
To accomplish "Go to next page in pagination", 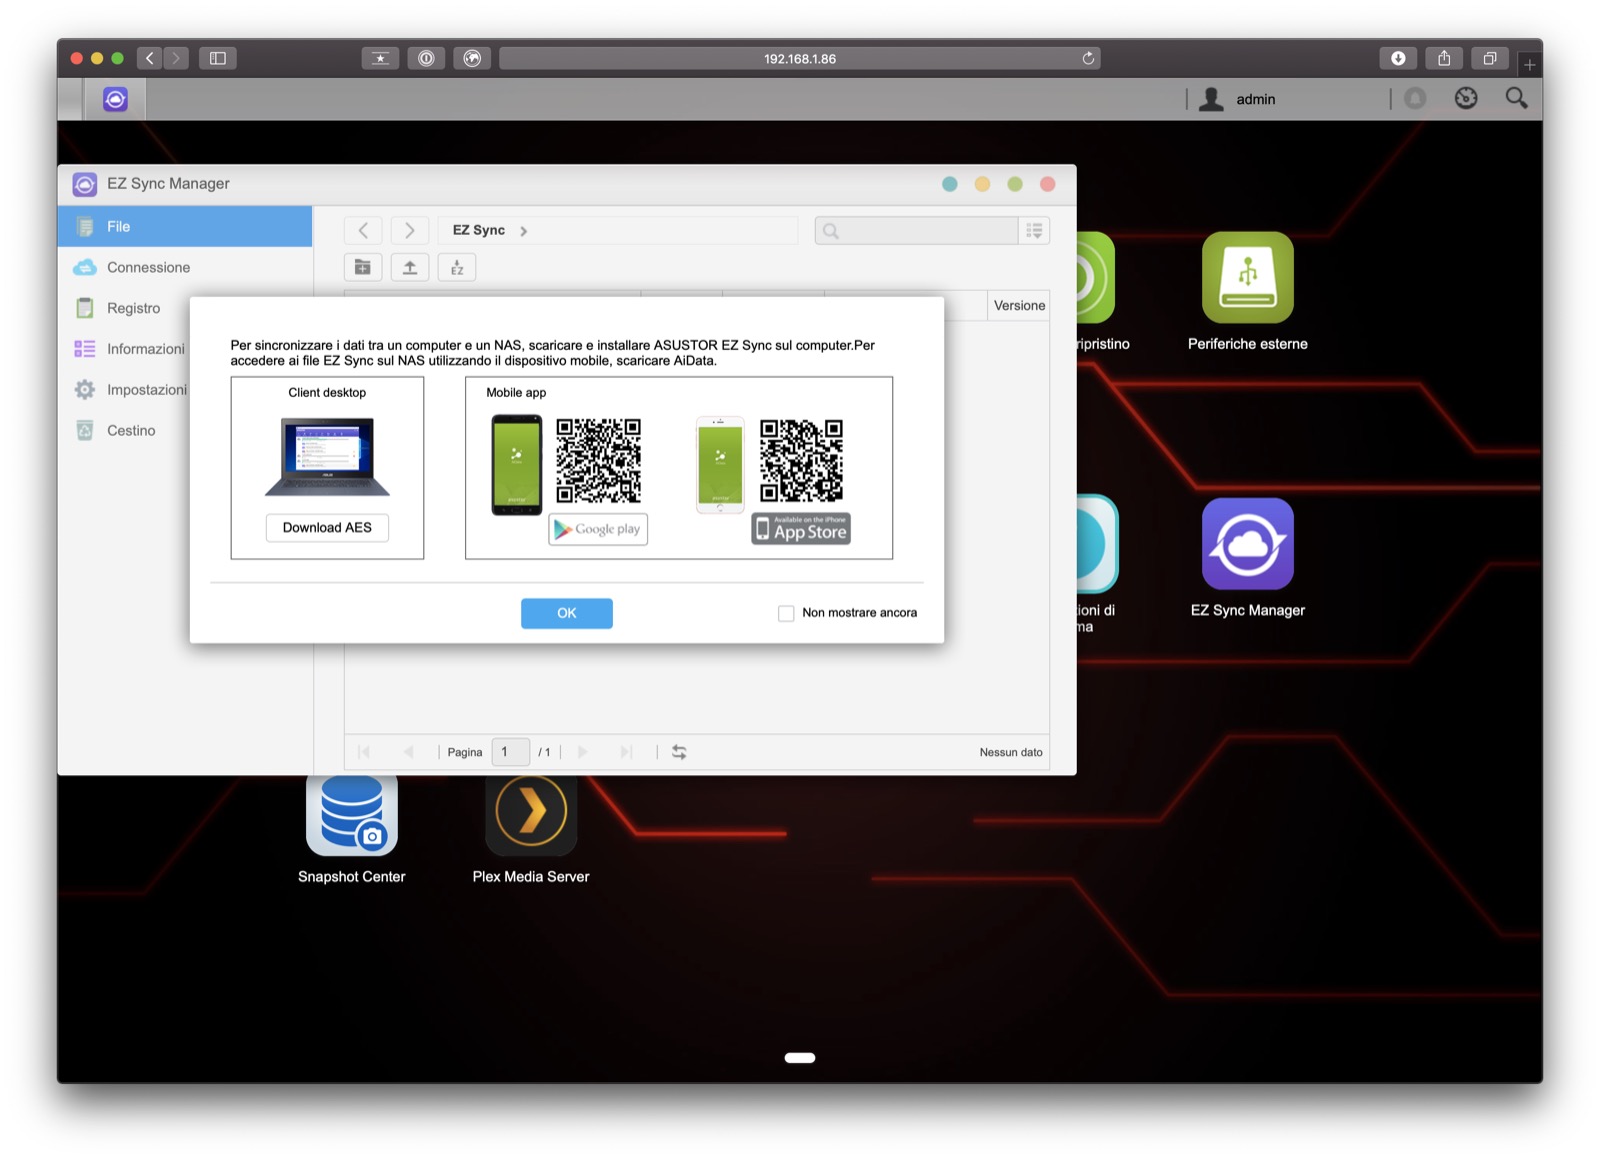I will pos(582,752).
